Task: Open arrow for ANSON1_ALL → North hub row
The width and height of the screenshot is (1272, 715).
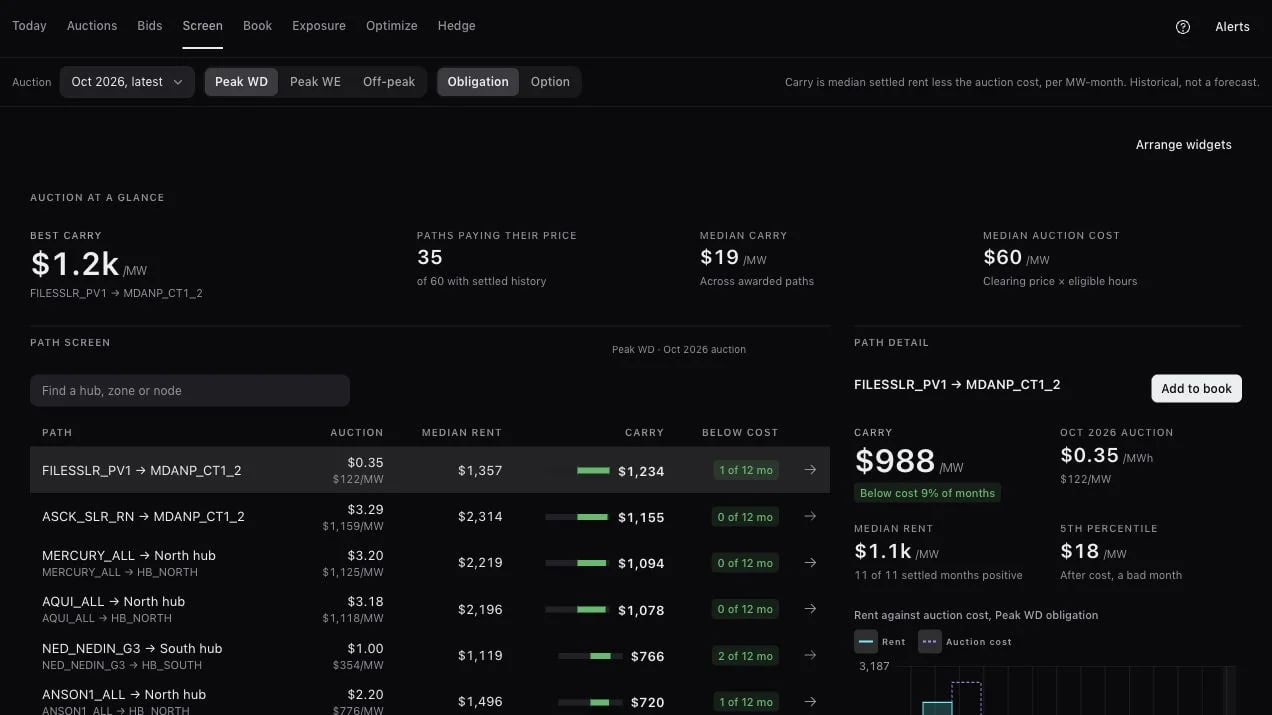Action: coord(810,702)
